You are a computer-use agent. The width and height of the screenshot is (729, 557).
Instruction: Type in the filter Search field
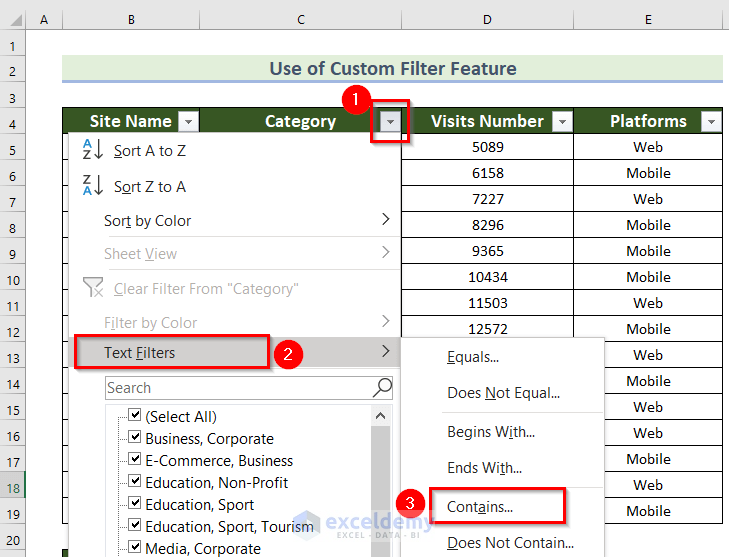[x=235, y=388]
